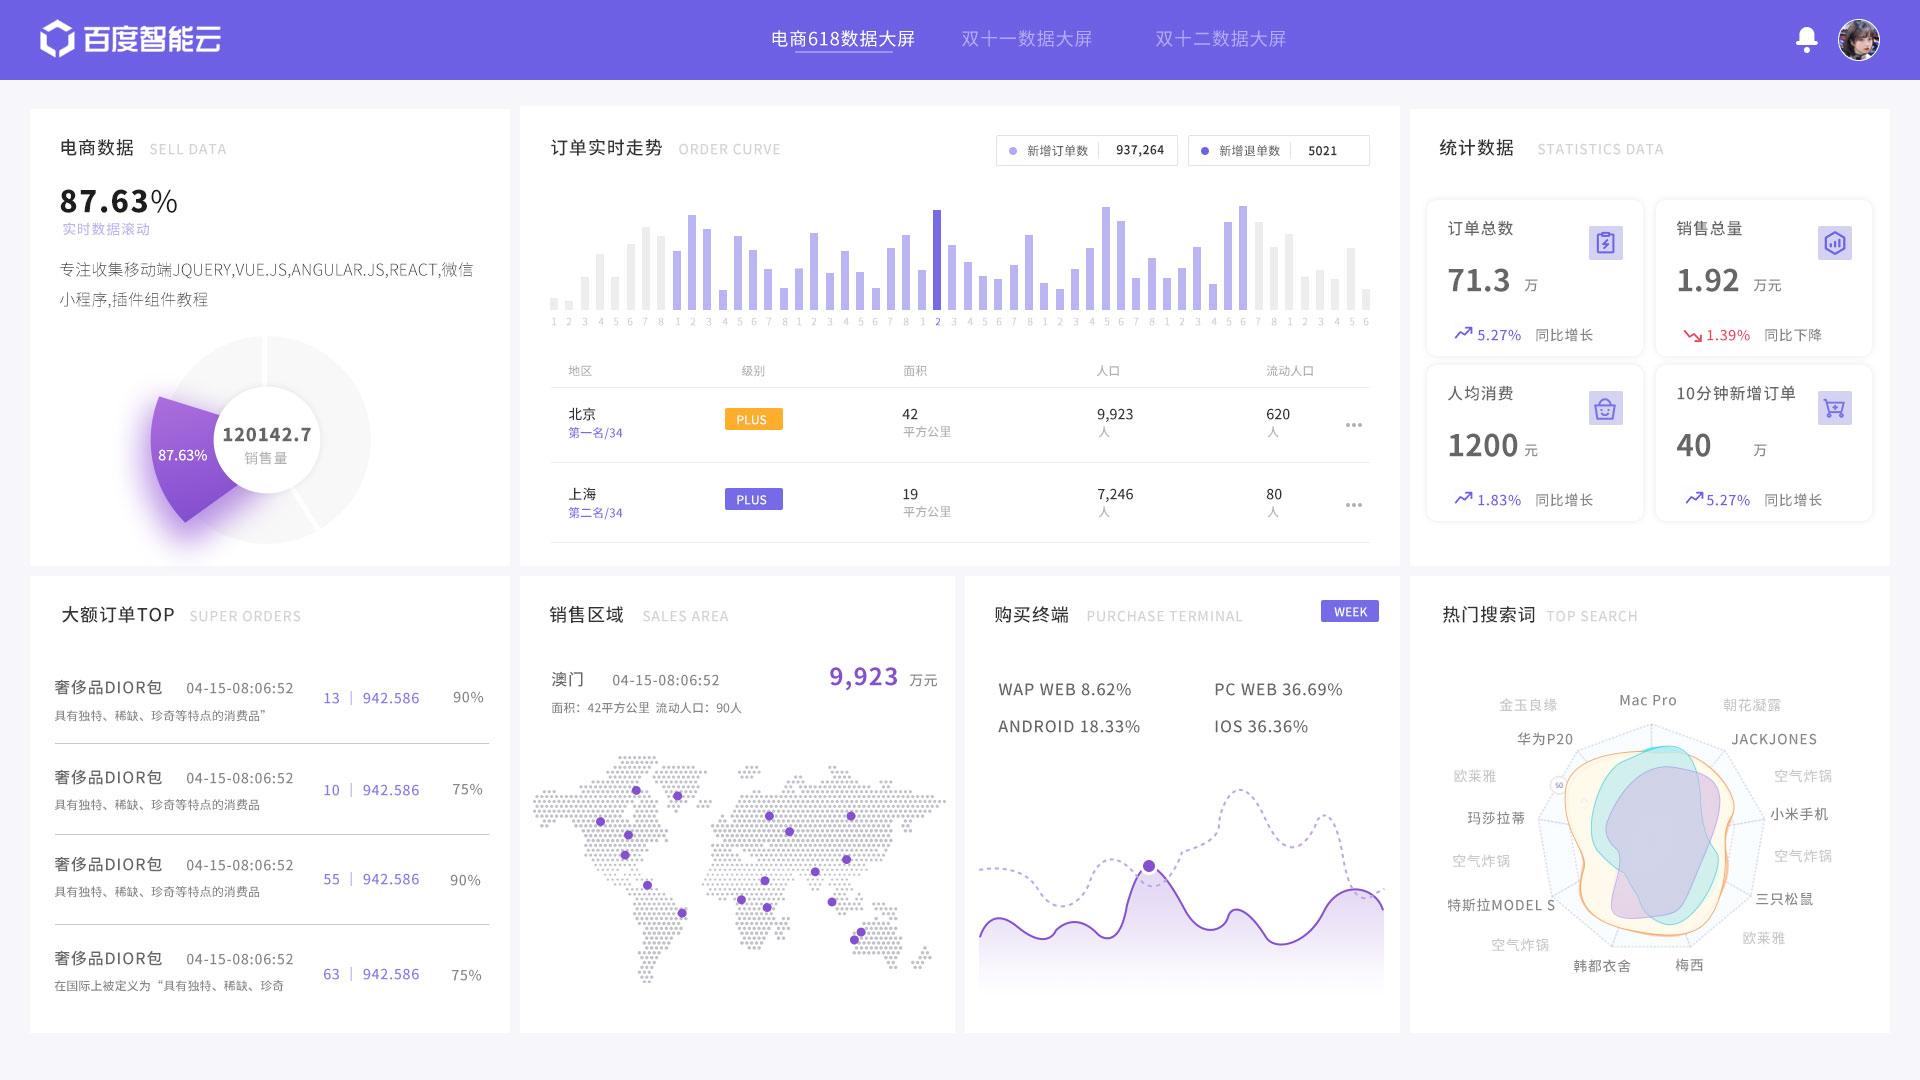Screen dimensions: 1920x1080
Task: Click the new orders shopping cart icon
Action: [x=1834, y=408]
